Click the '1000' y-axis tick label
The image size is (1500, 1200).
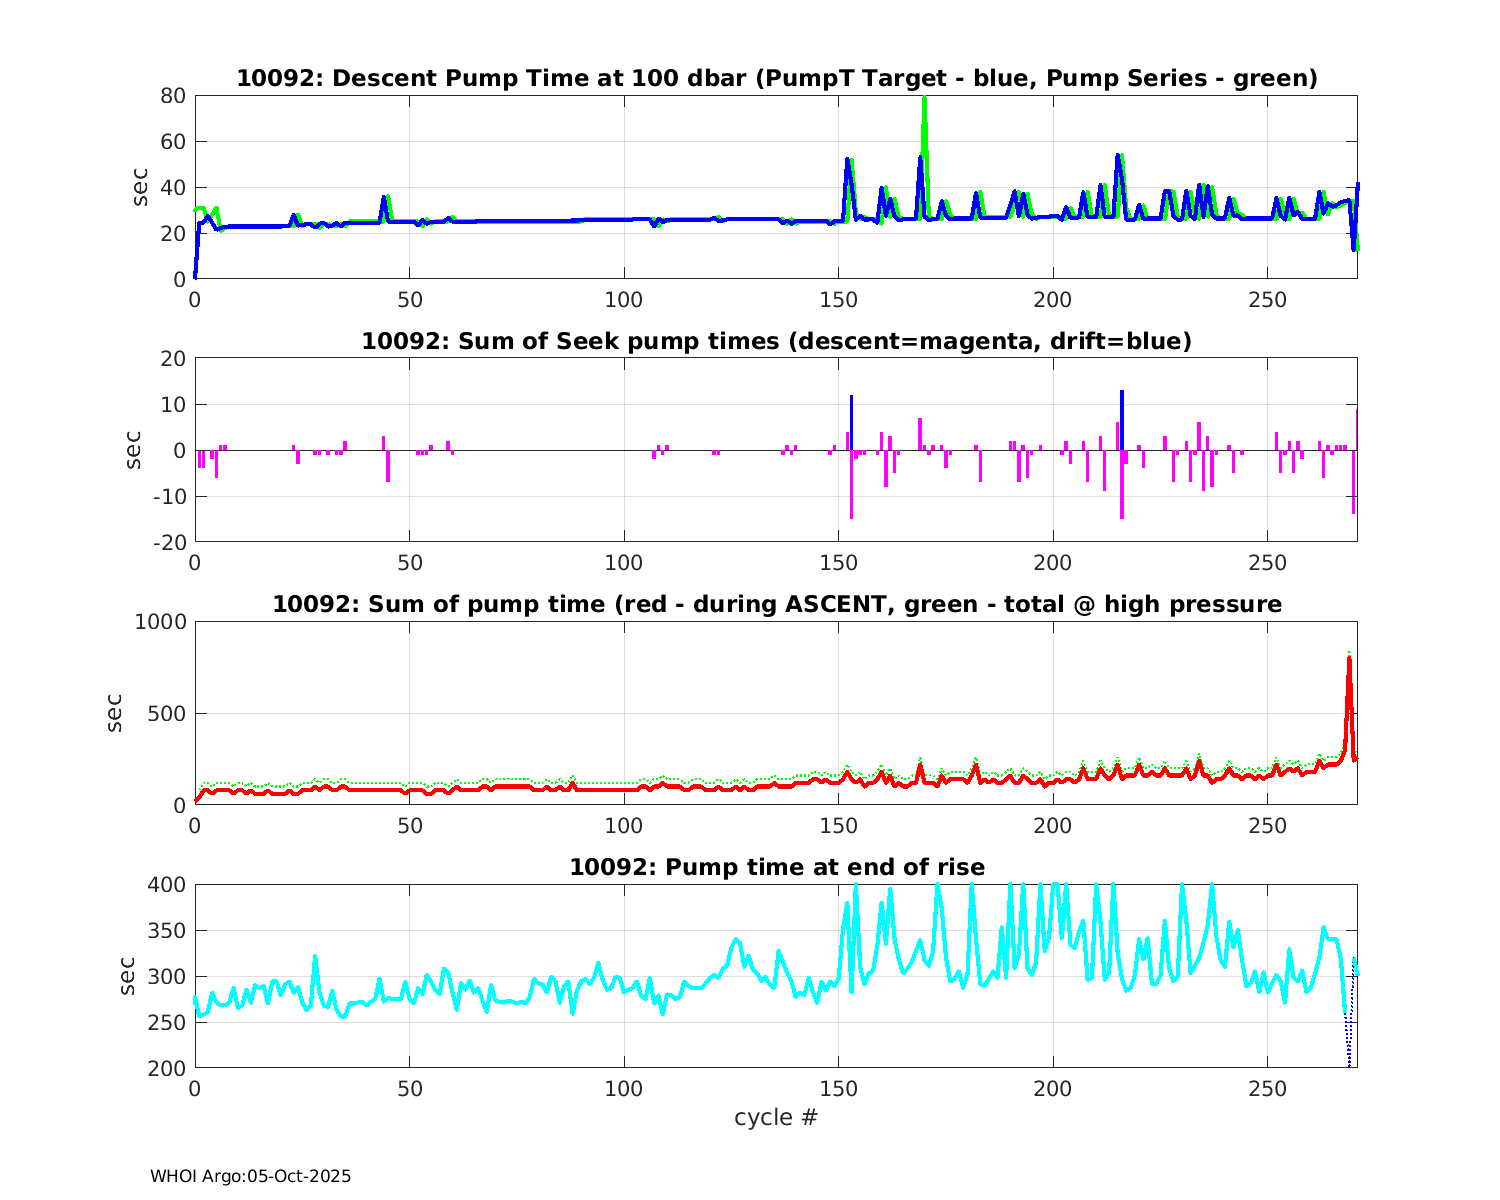click(x=160, y=622)
